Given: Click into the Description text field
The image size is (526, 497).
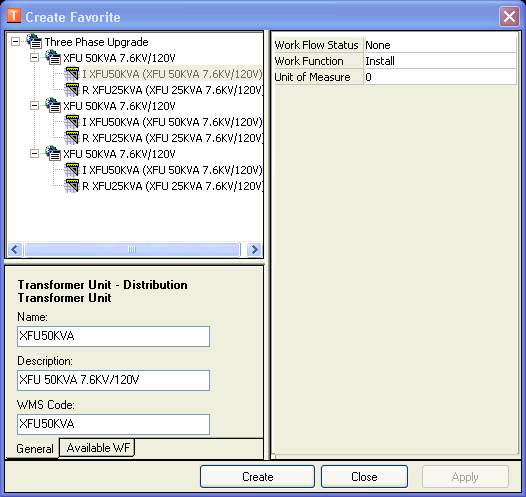Looking at the screenshot, I should point(113,380).
